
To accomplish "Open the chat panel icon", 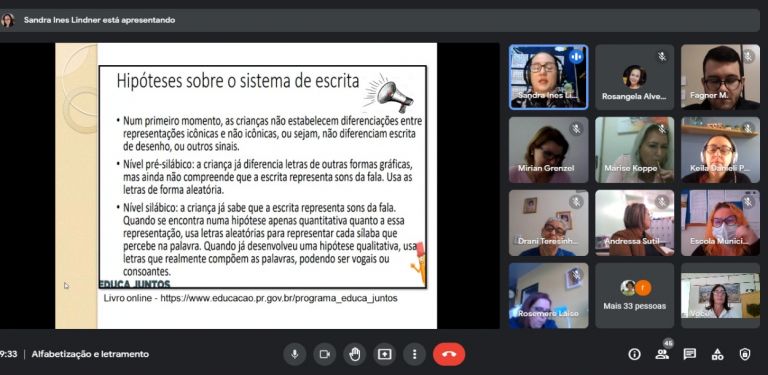I will pos(690,354).
